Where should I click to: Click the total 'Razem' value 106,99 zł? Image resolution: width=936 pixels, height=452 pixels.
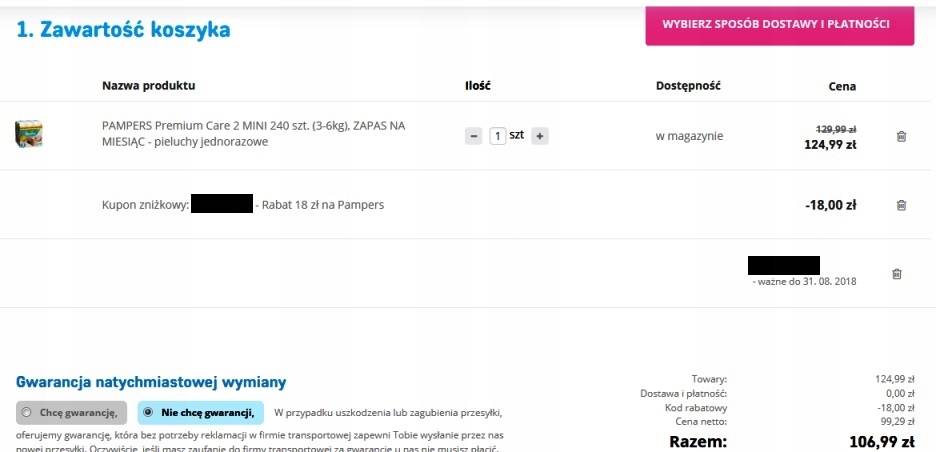point(882,442)
